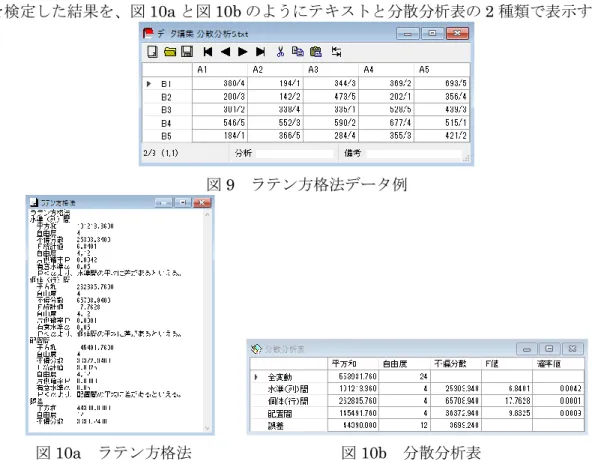Go to previous page with left arrow

225,52
